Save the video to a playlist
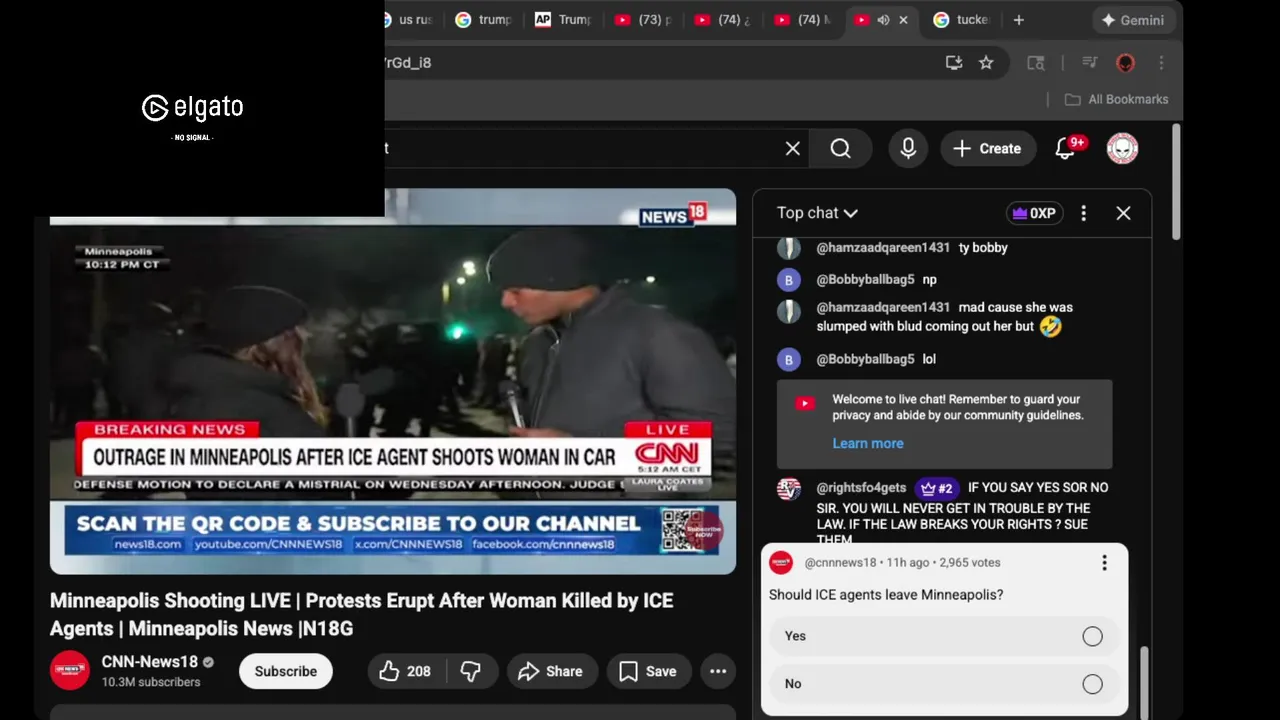The height and width of the screenshot is (720, 1280). 648,671
